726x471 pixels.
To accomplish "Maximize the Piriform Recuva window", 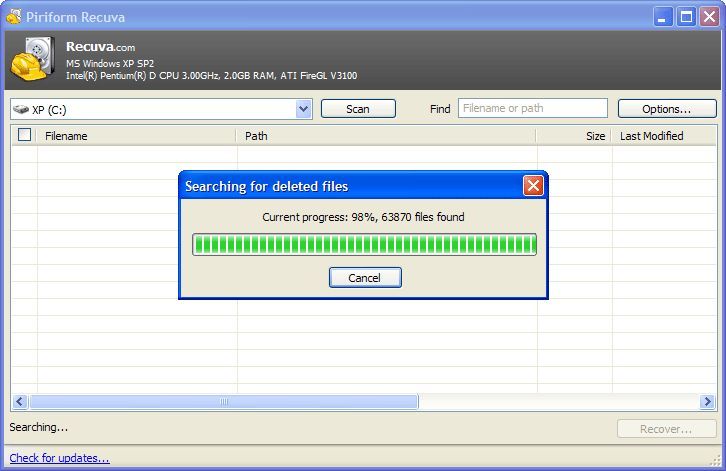I will (686, 17).
